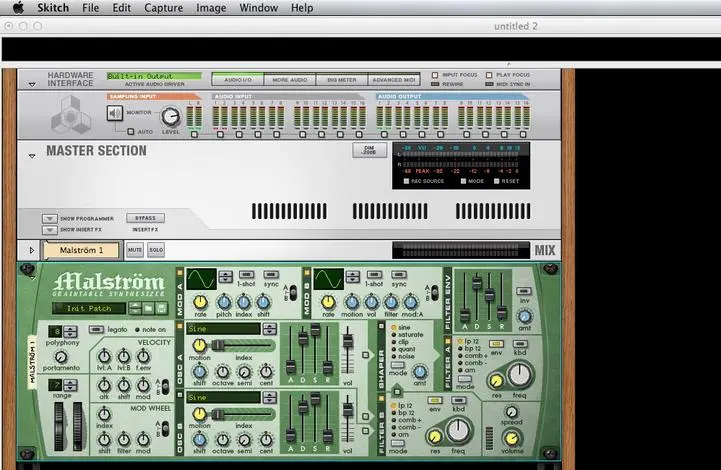Click the patch select up/down arrows
The height and width of the screenshot is (470, 721).
click(x=135, y=308)
